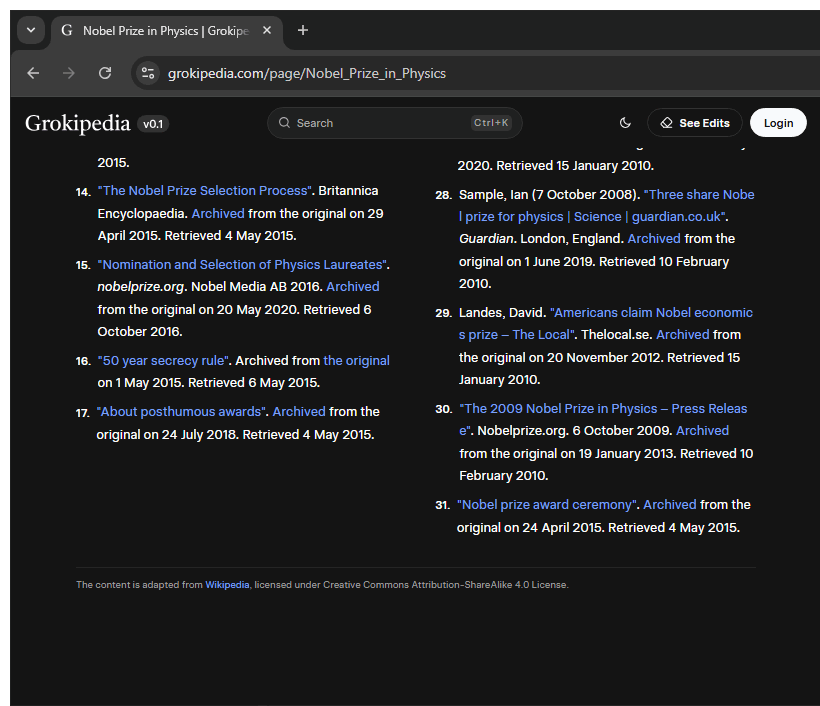Close the Nobel Prize in Physics tab
Image resolution: width=820 pixels, height=706 pixels.
pyautogui.click(x=267, y=30)
